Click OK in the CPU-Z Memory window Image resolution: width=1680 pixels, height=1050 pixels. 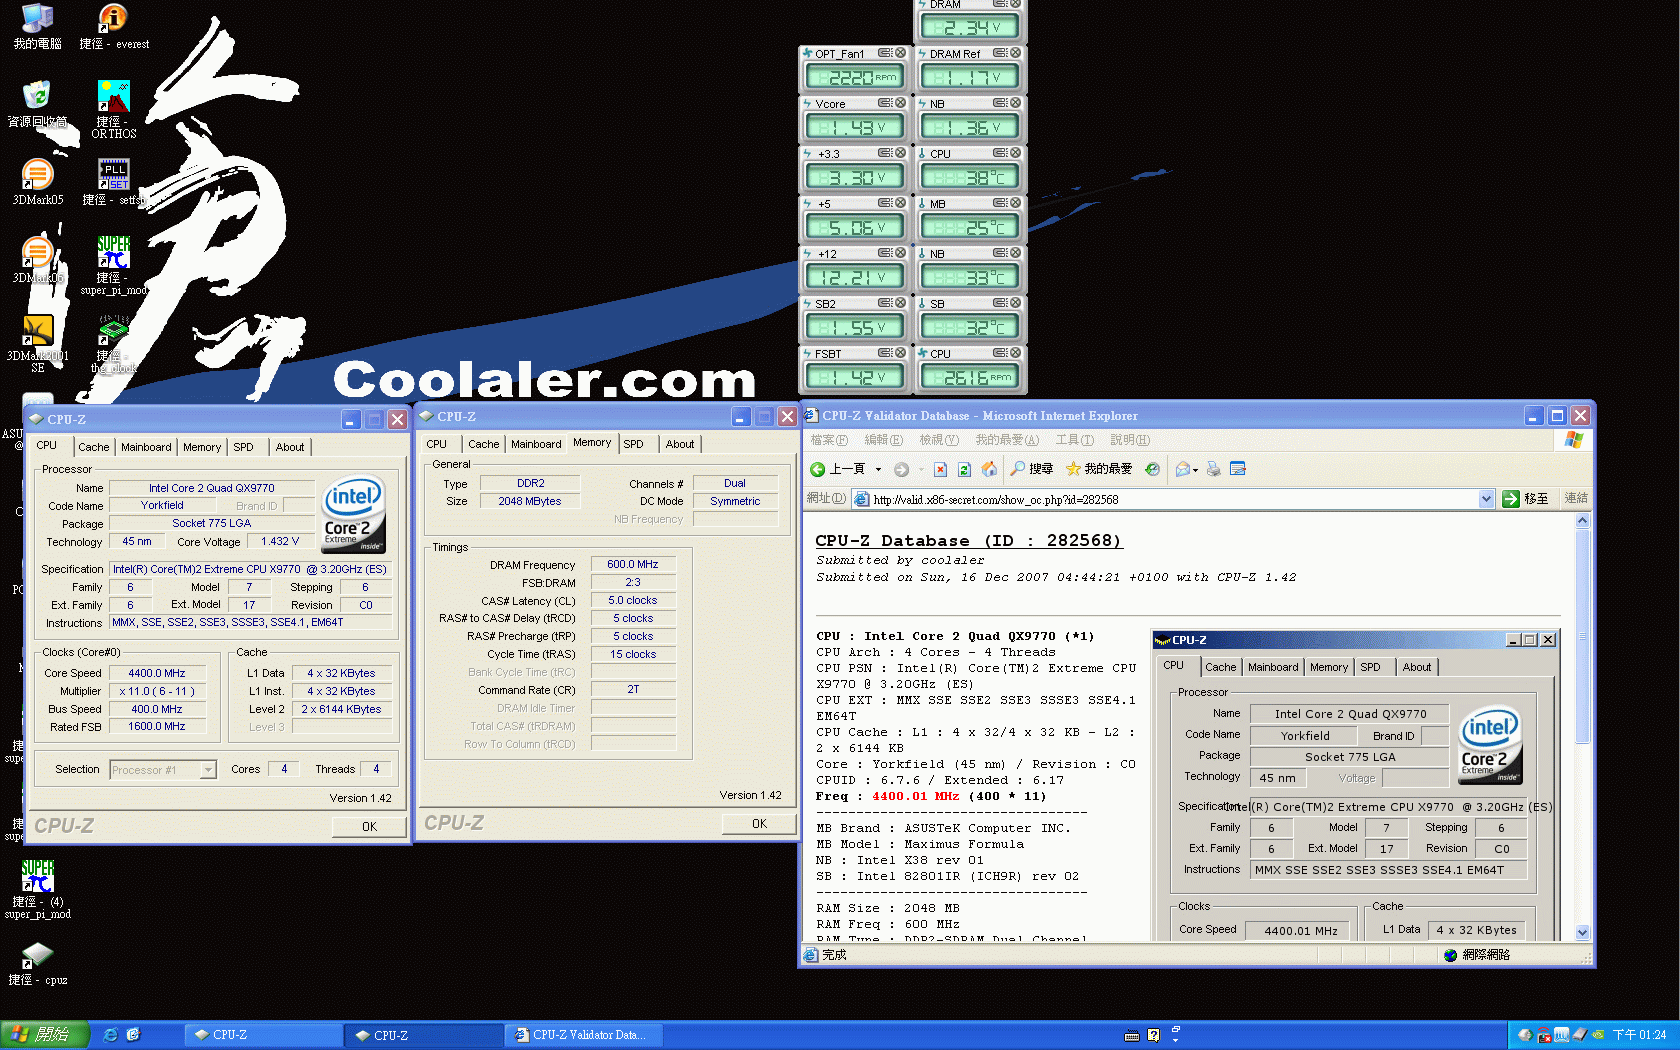click(759, 824)
